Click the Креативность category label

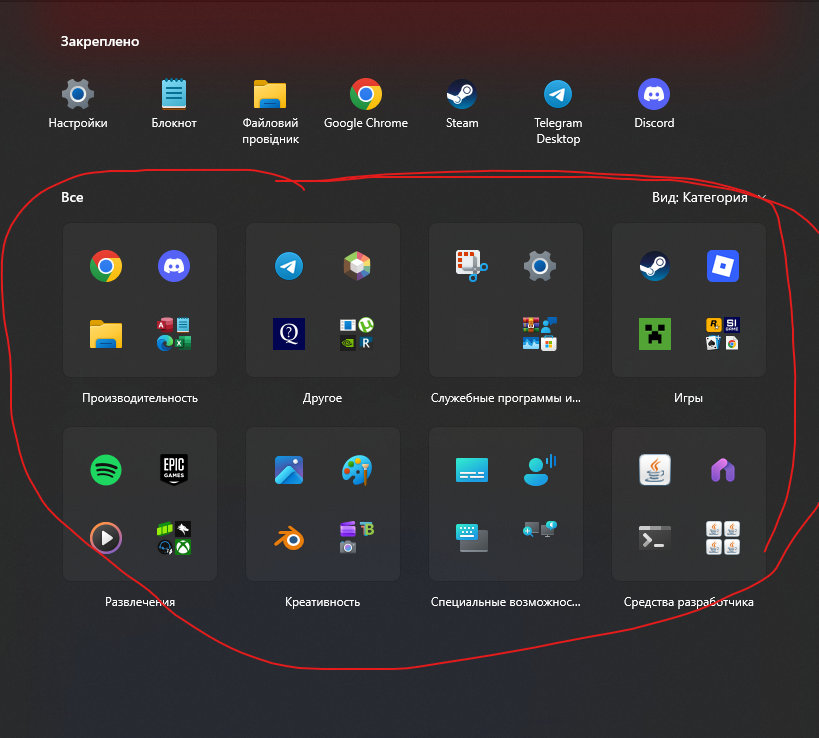point(322,602)
